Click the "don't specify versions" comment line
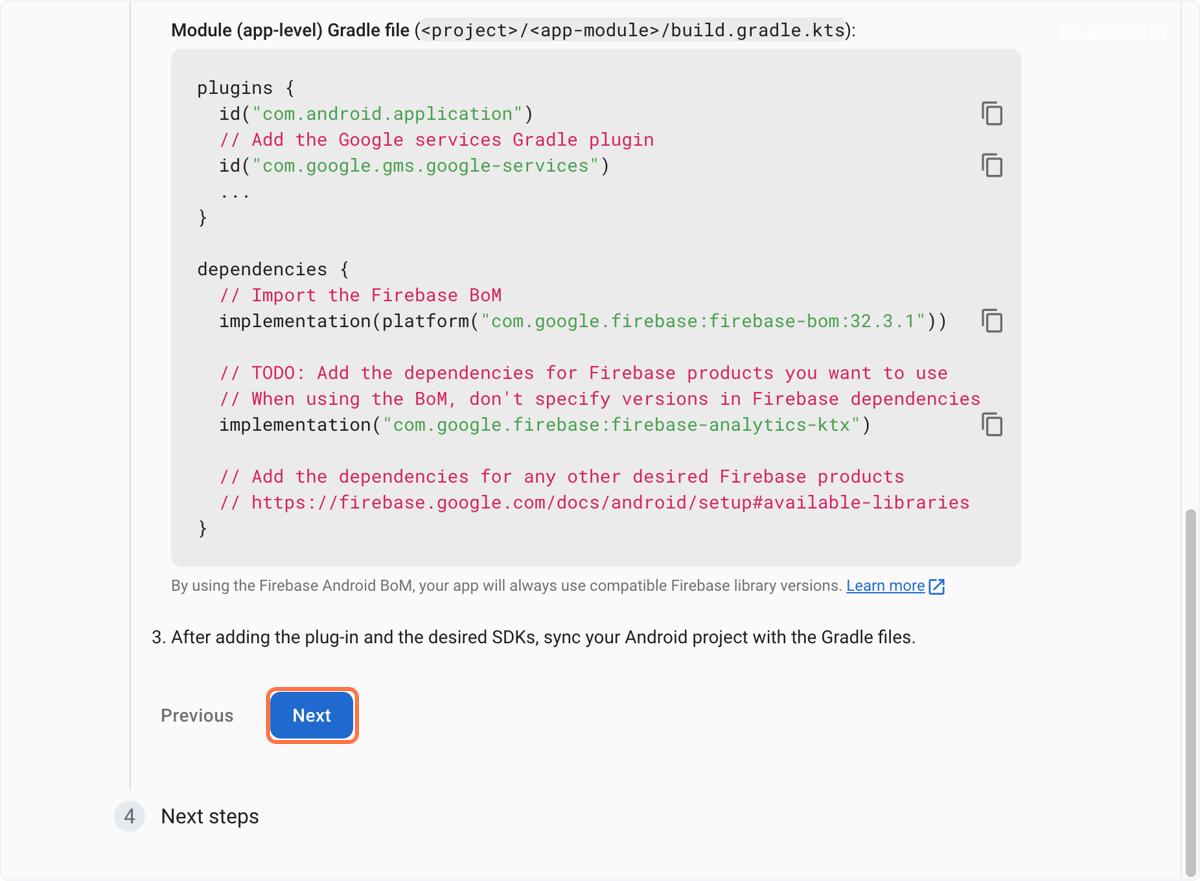This screenshot has height=881, width=1200. pyautogui.click(x=600, y=399)
